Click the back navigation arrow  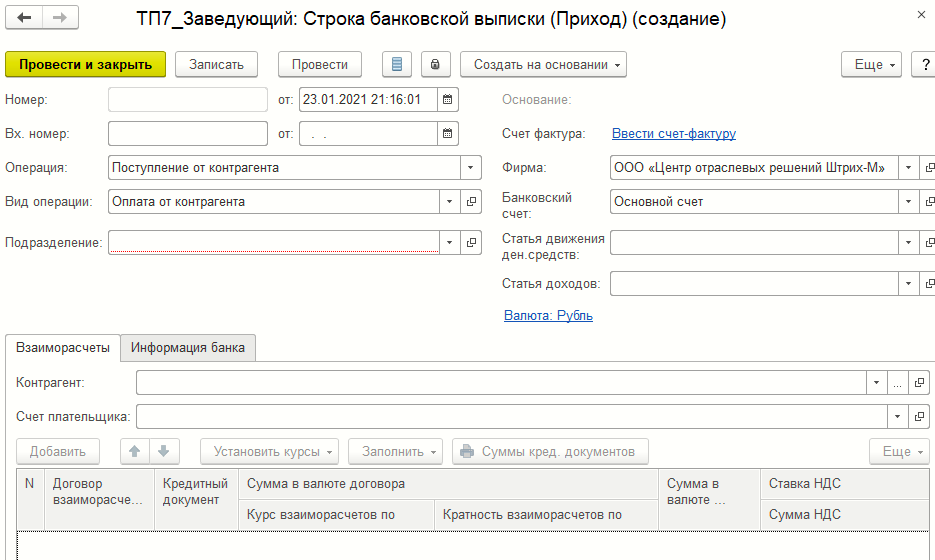coord(24,19)
